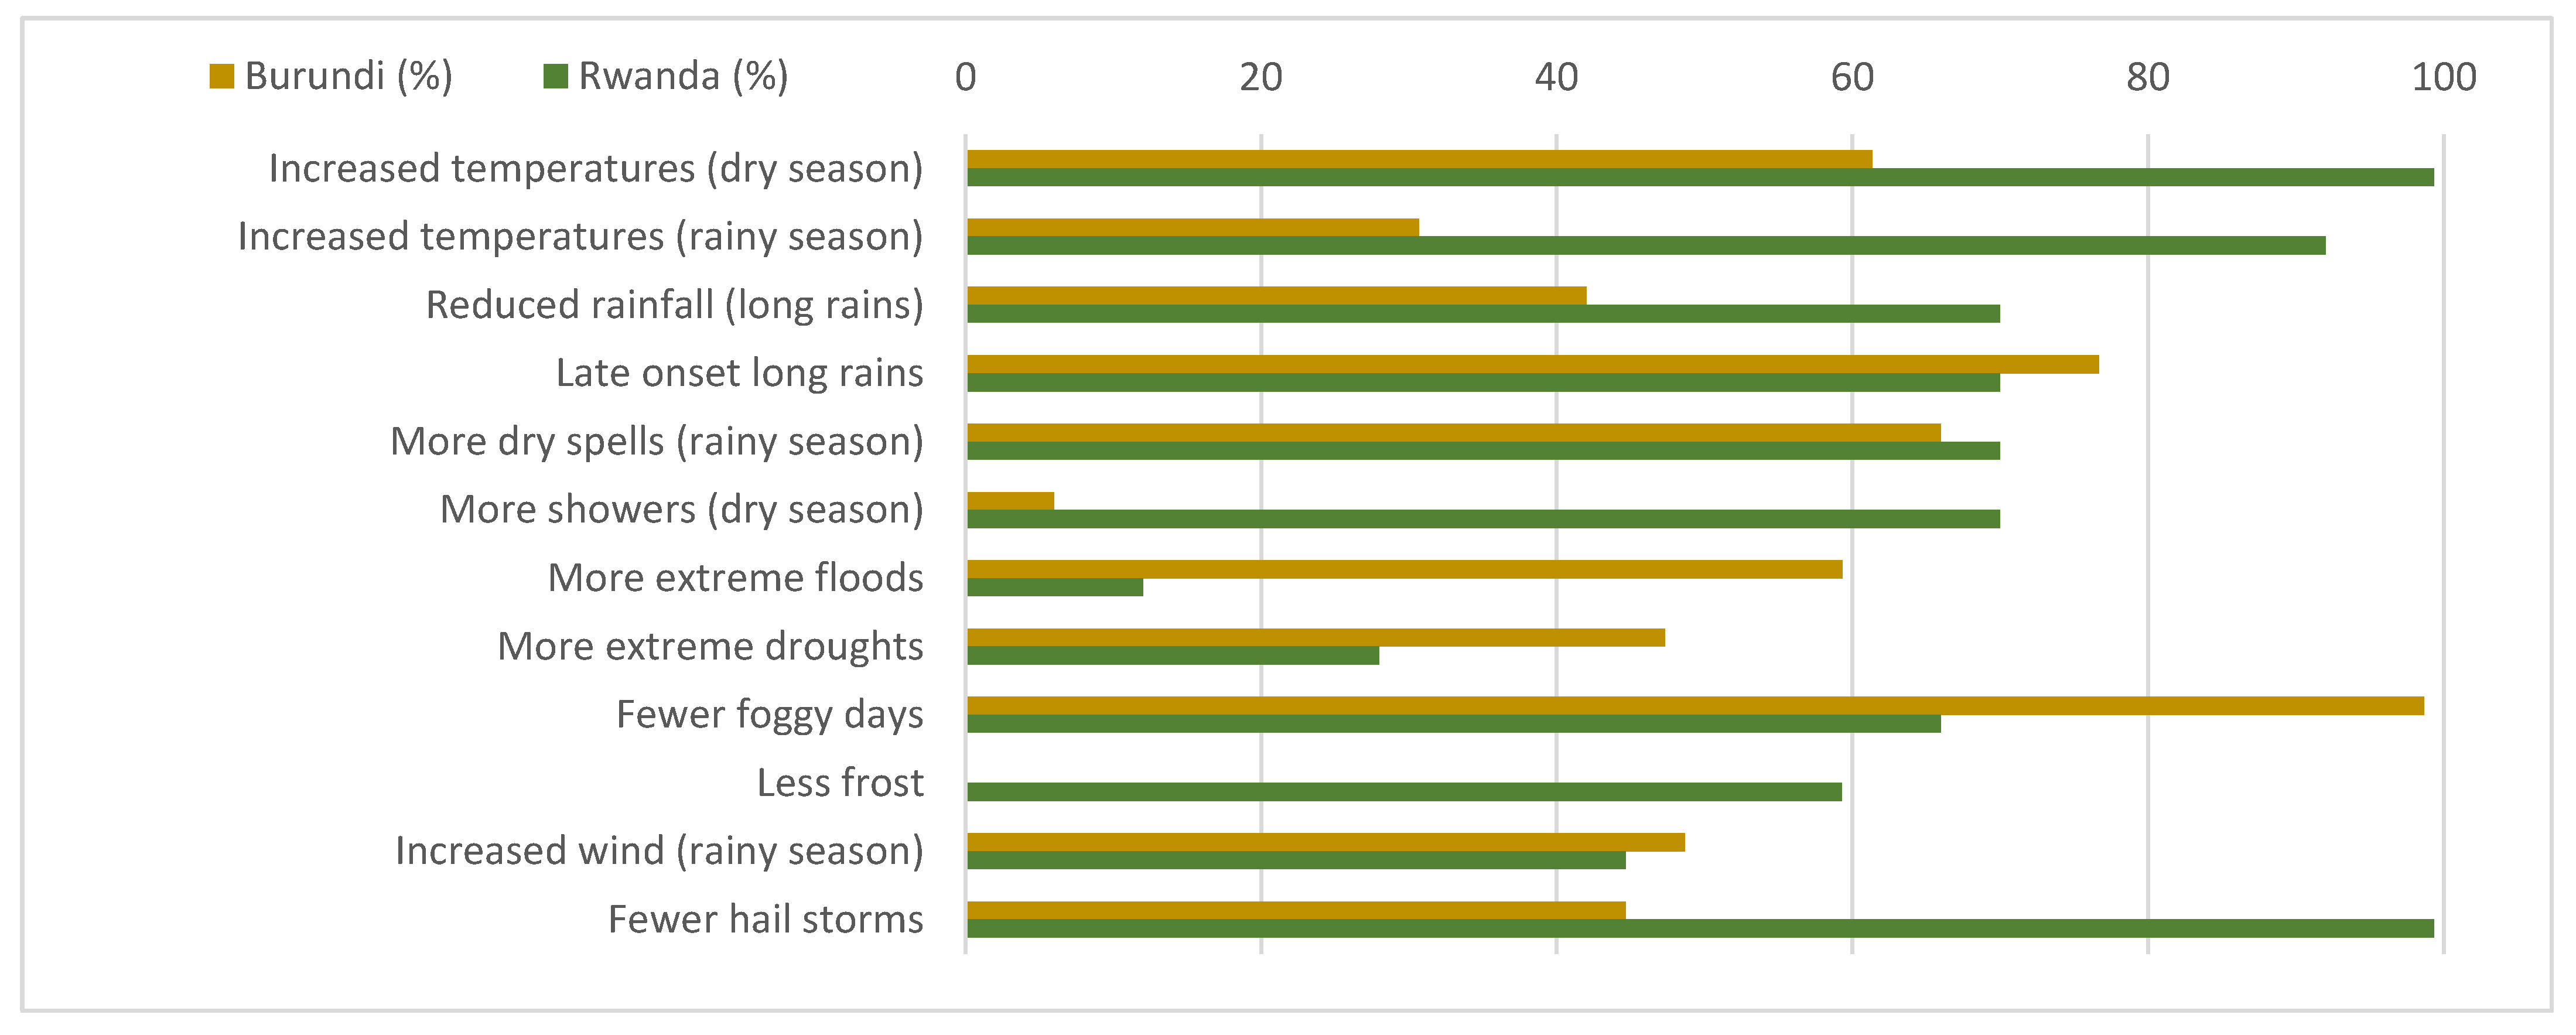This screenshot has height=1035, width=2576.
Task: Select the Burundi bar for Increased temperatures (rainy season)
Action: (x=1192, y=227)
